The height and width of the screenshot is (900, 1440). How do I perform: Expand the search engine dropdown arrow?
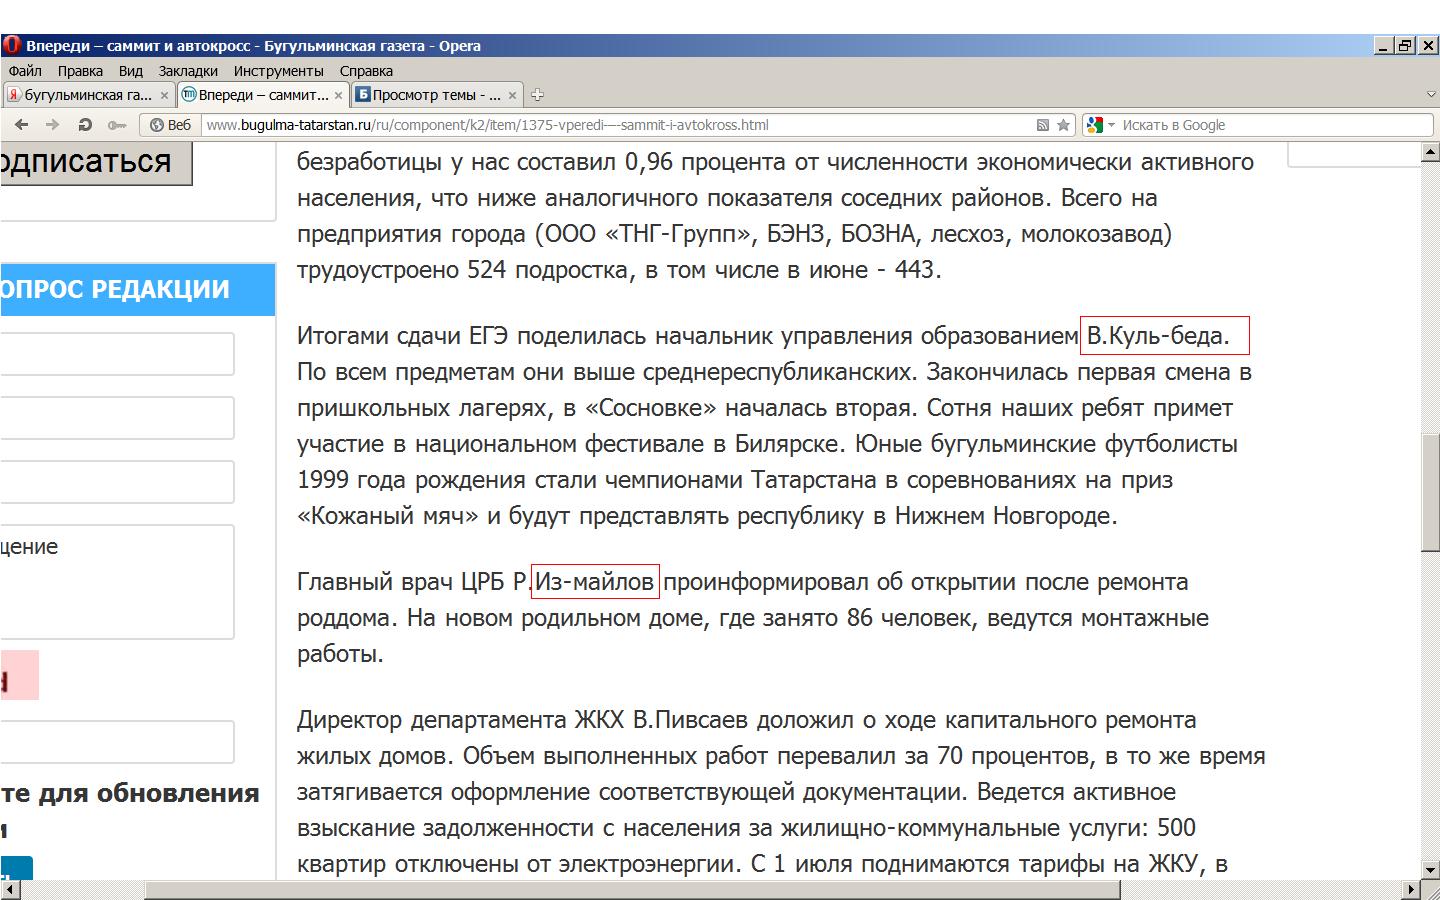pyautogui.click(x=1111, y=125)
